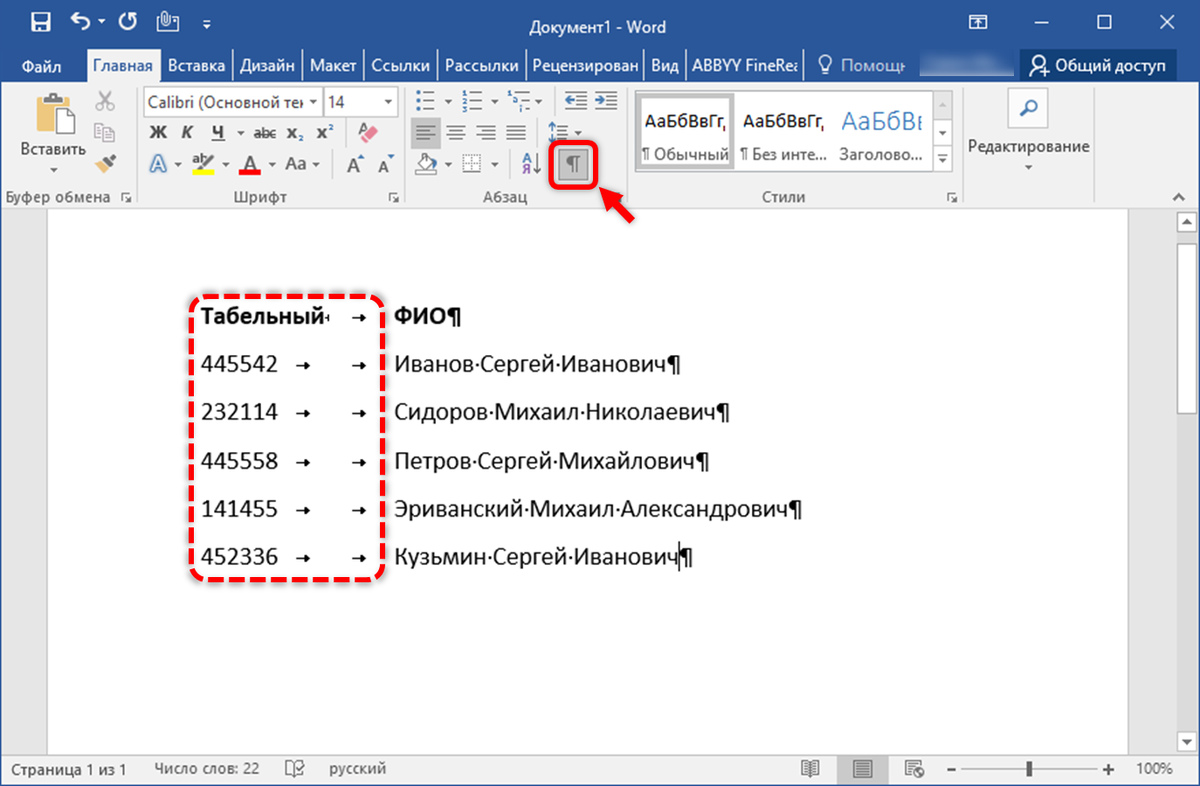Screen dimensions: 1200x786
Task: Decrease paragraph indent
Action: click(x=575, y=101)
